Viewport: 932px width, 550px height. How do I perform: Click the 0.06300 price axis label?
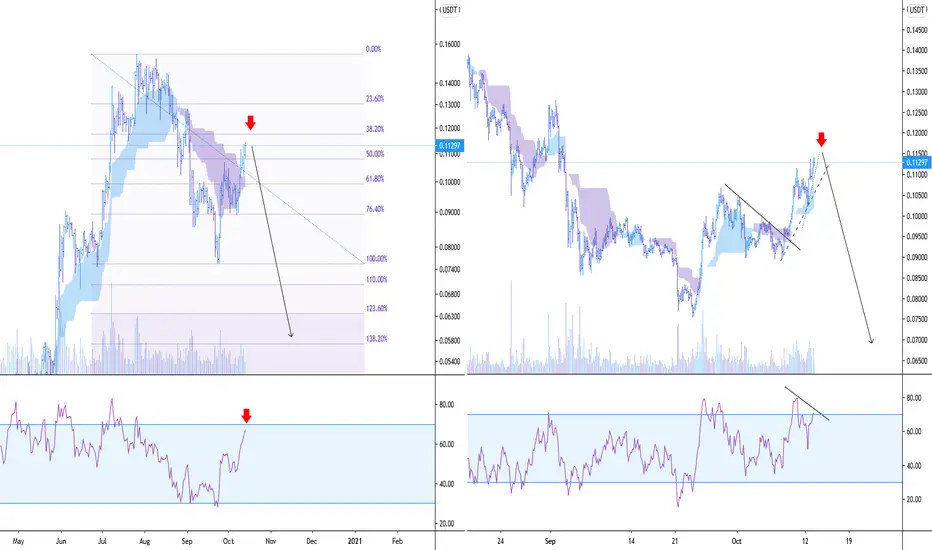[x=450, y=316]
